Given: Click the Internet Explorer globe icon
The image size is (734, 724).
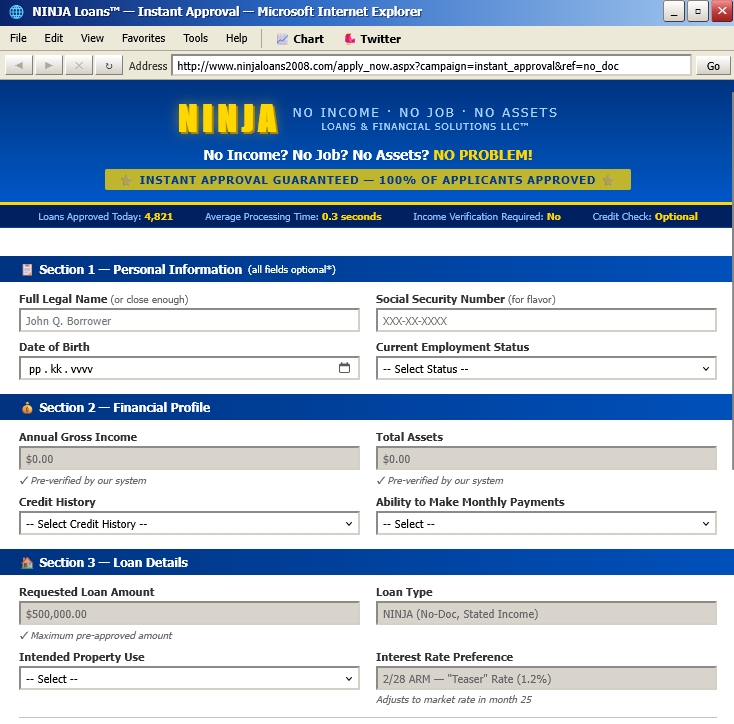Looking at the screenshot, I should (x=16, y=12).
